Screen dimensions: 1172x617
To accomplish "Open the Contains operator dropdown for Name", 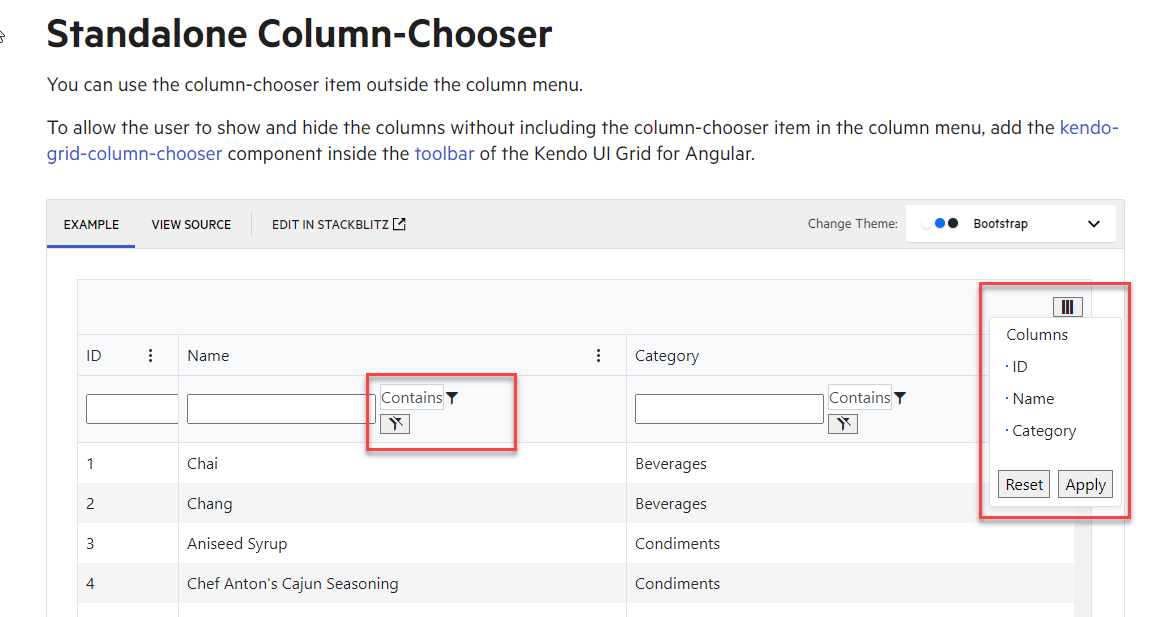I will click(411, 398).
